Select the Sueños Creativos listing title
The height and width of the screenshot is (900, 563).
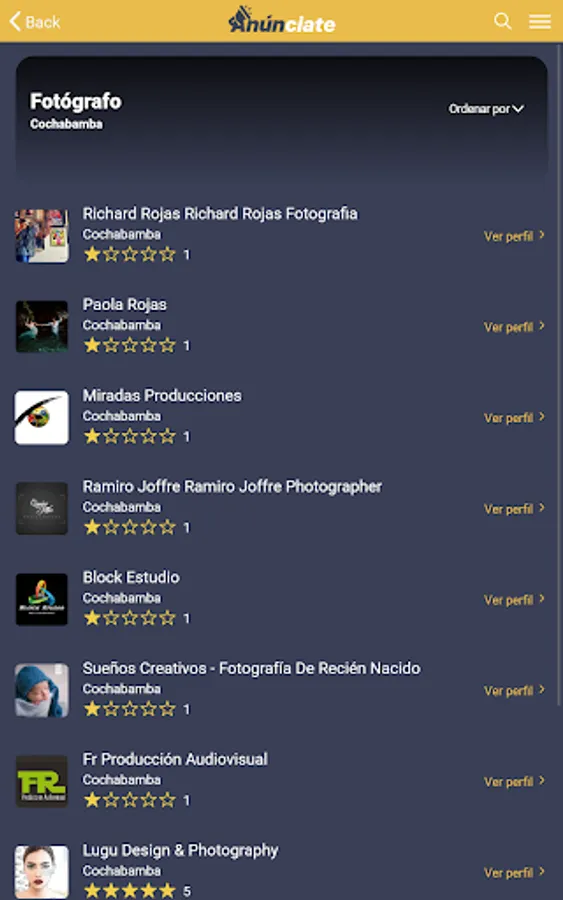click(251, 668)
